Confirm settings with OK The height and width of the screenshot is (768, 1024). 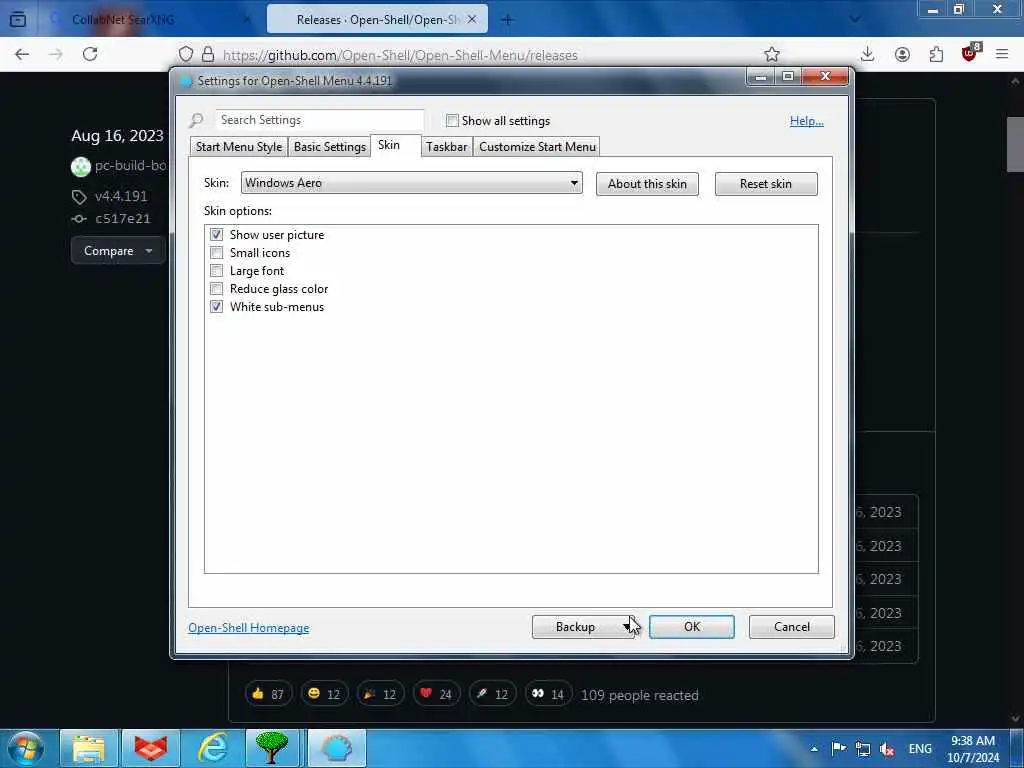[x=692, y=627]
